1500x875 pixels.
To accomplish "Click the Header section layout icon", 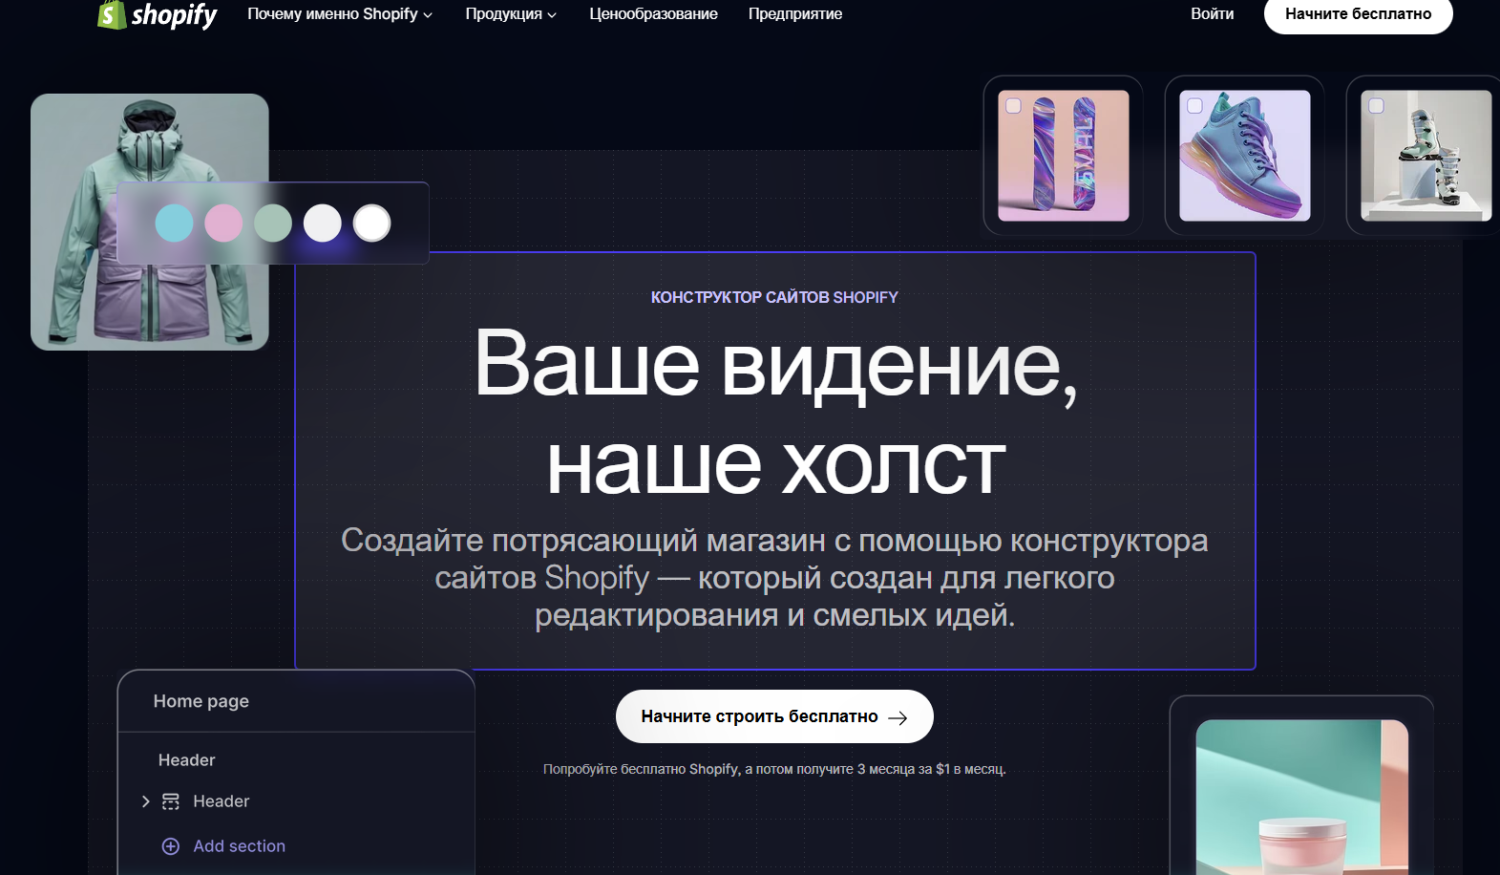I will click(171, 801).
